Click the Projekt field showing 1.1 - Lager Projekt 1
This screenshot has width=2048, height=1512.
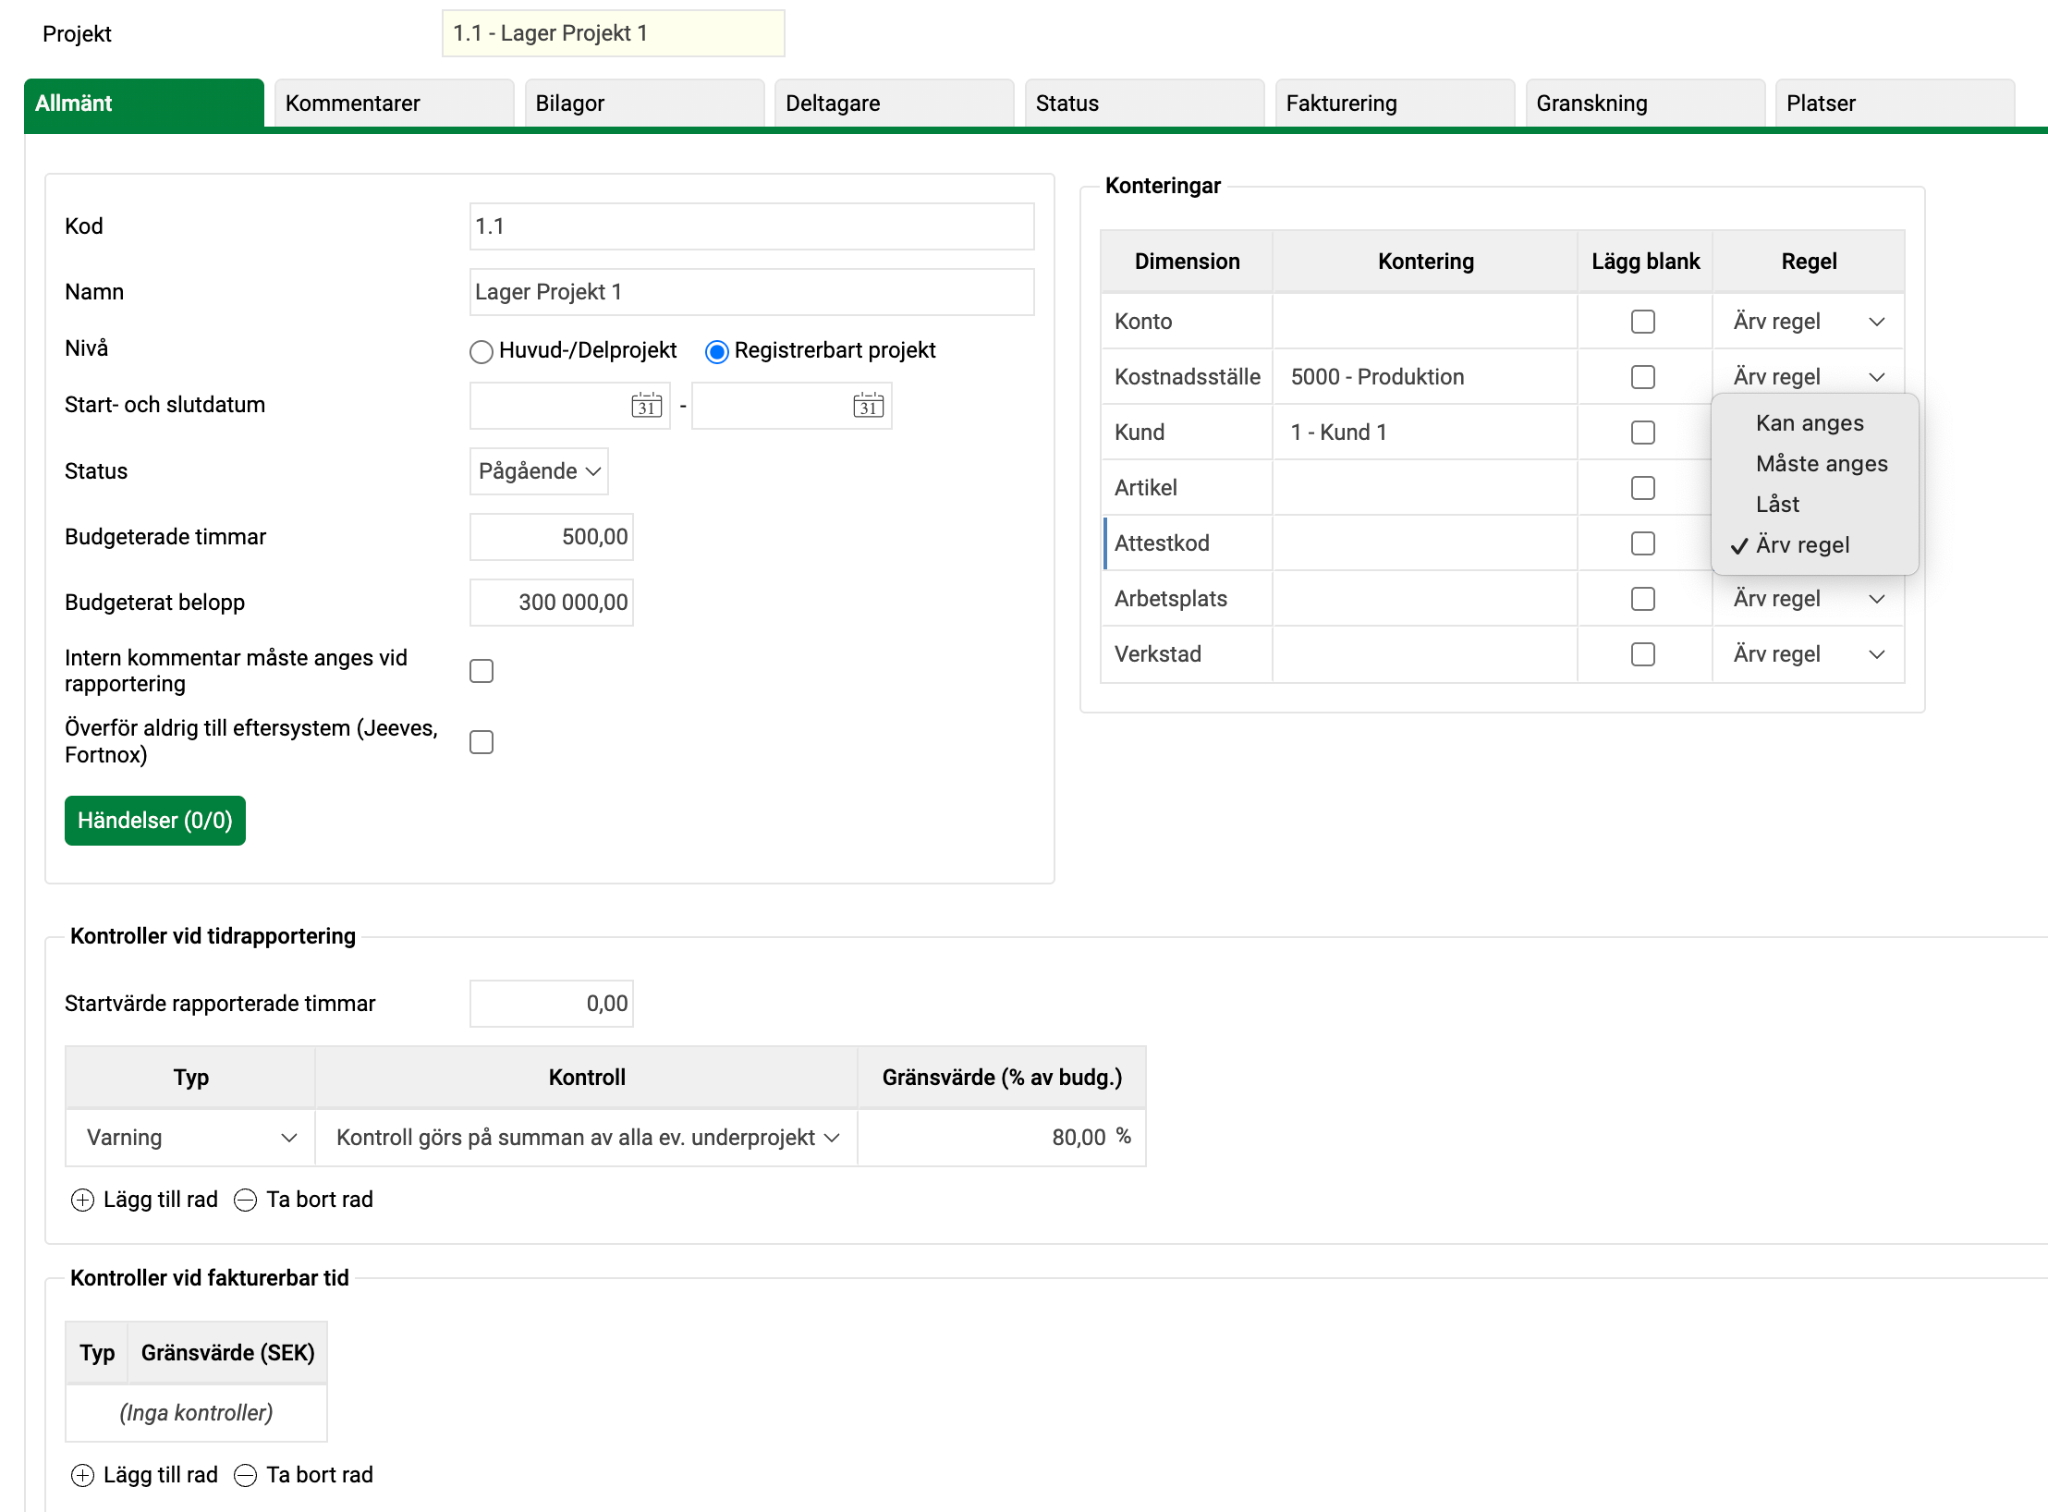(x=613, y=33)
